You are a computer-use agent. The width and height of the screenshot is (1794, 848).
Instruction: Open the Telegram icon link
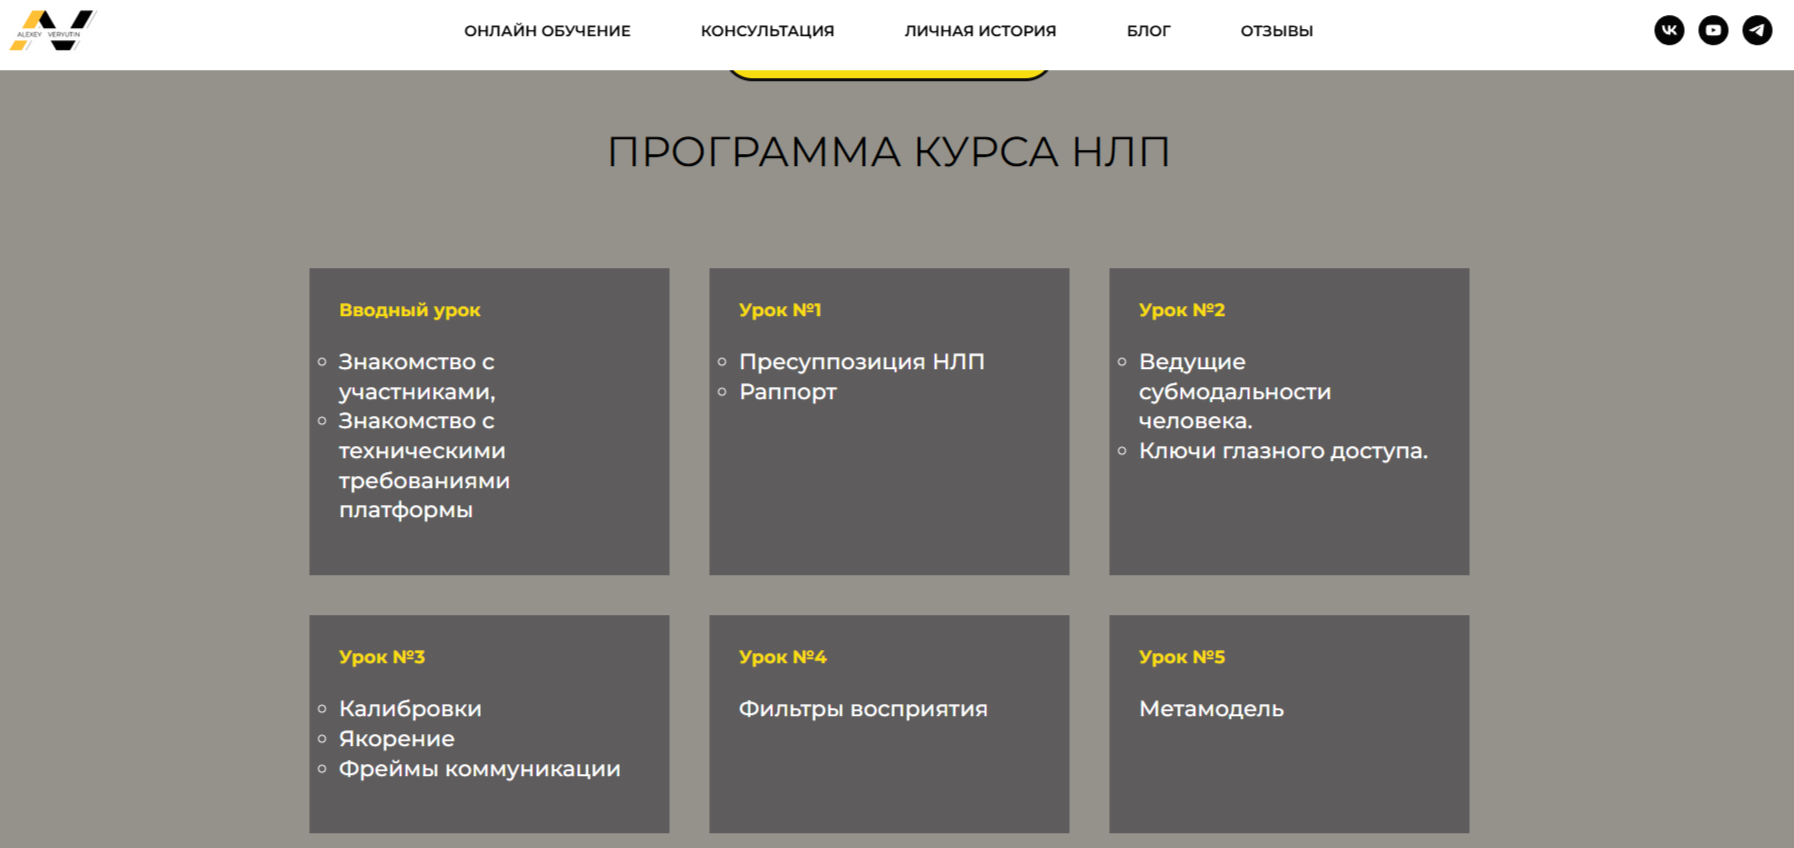(1757, 30)
